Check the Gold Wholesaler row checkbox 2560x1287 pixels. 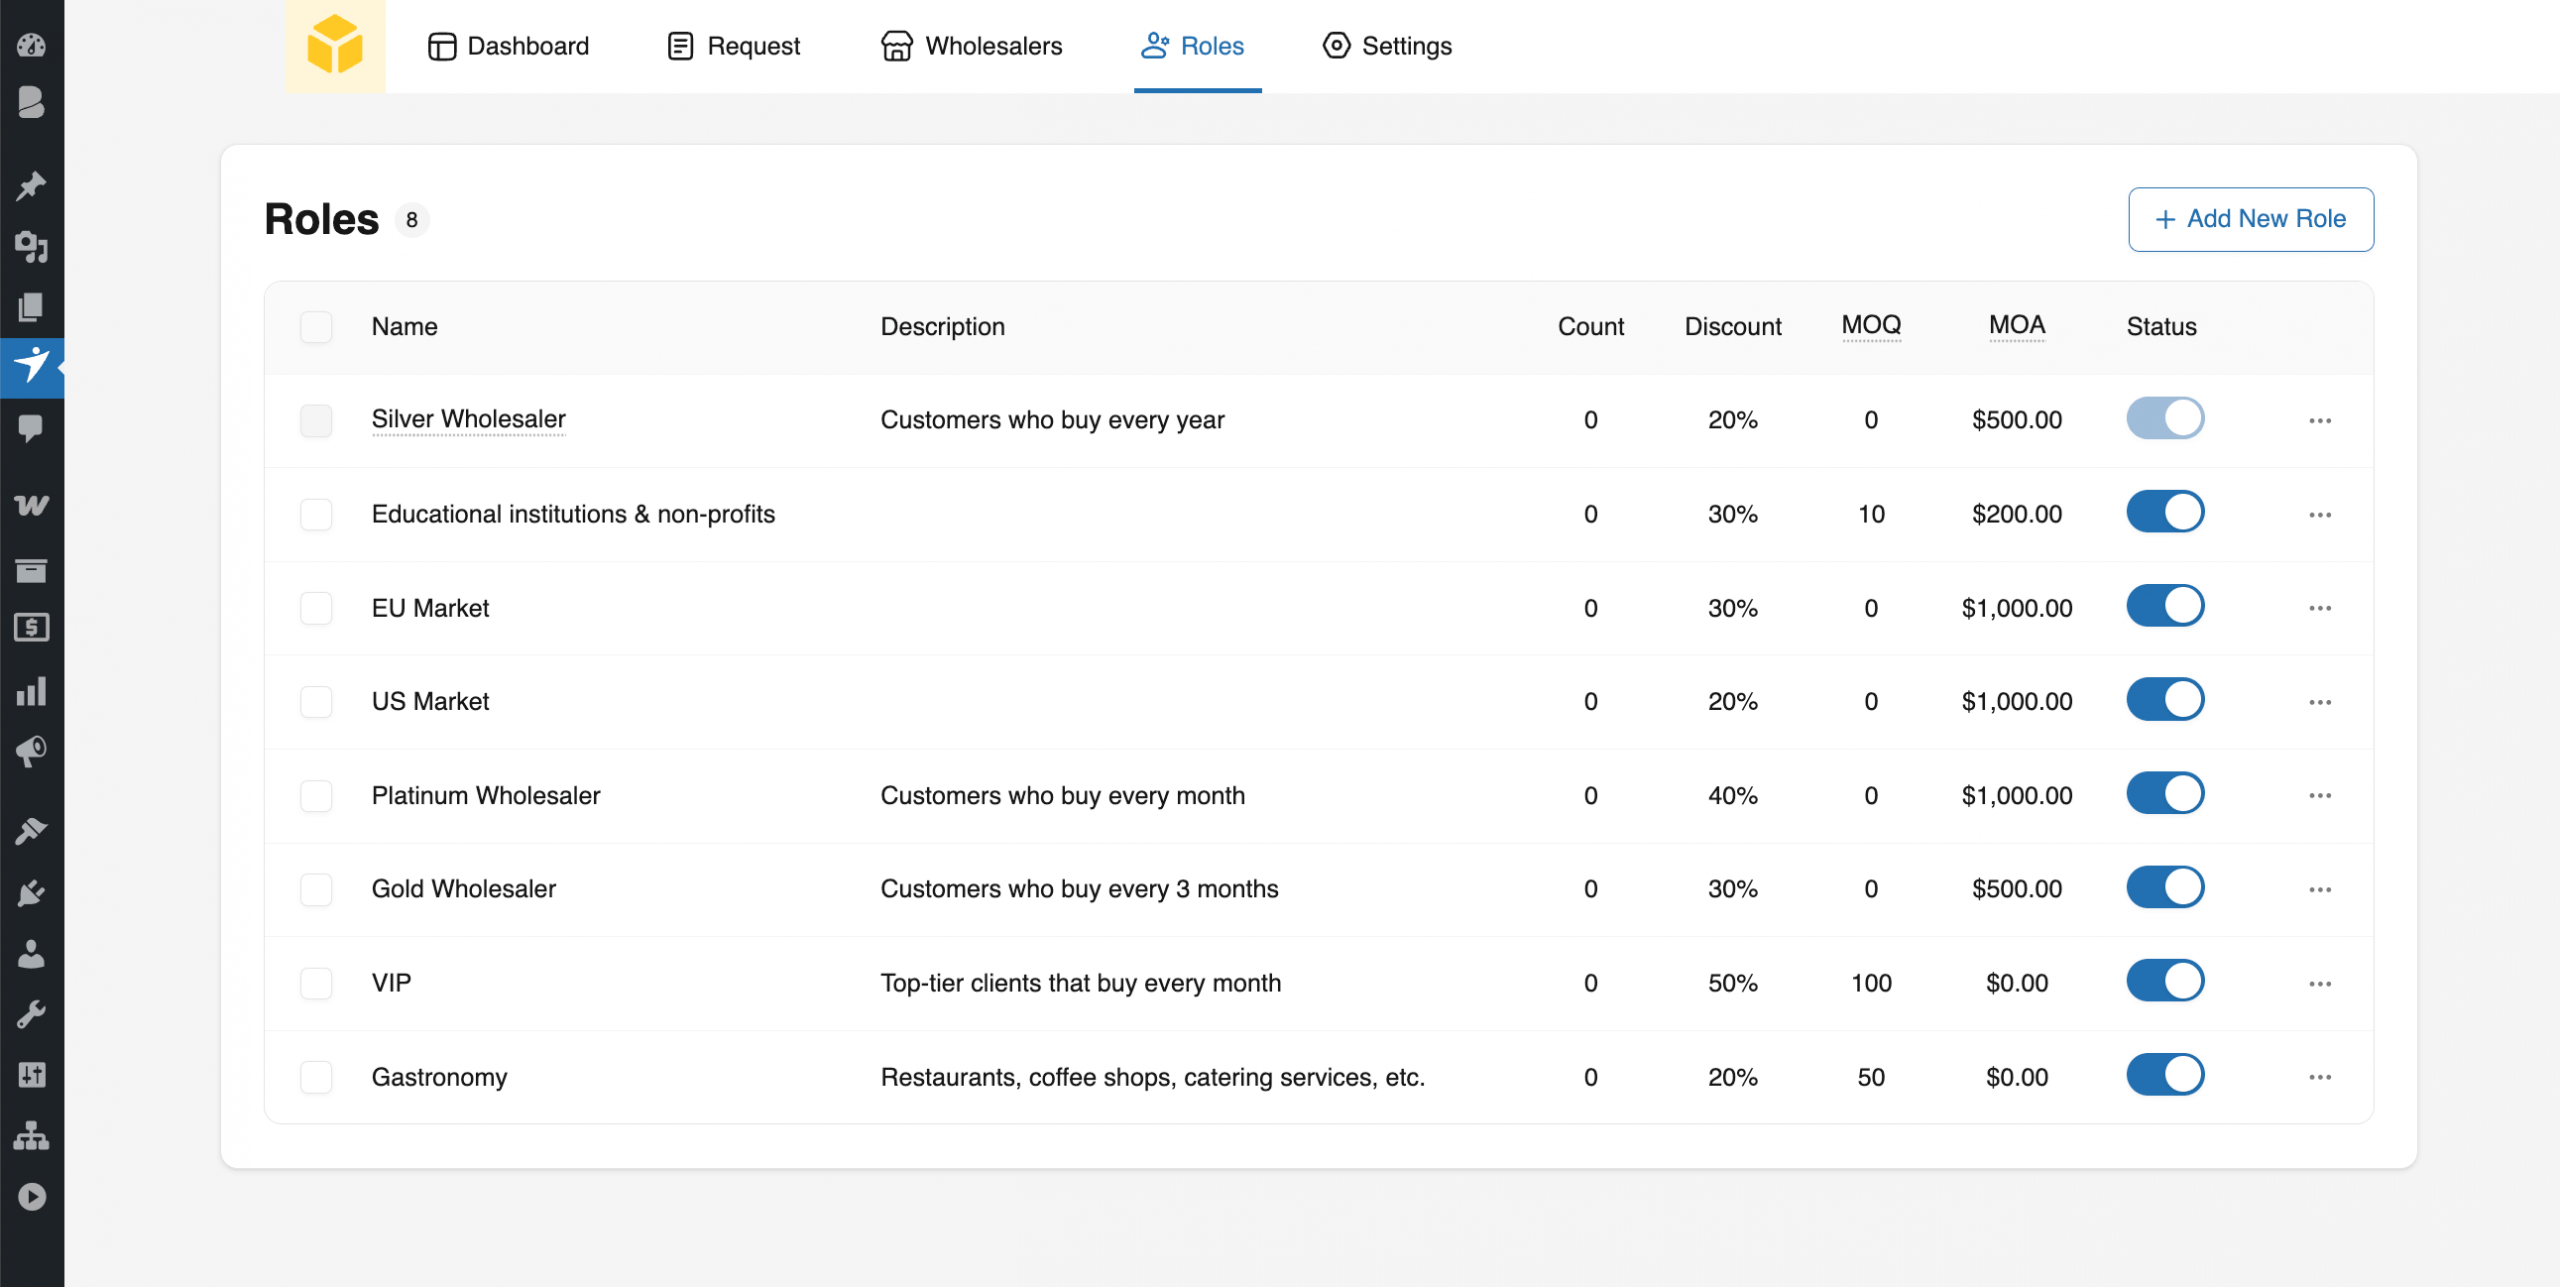[x=316, y=889]
